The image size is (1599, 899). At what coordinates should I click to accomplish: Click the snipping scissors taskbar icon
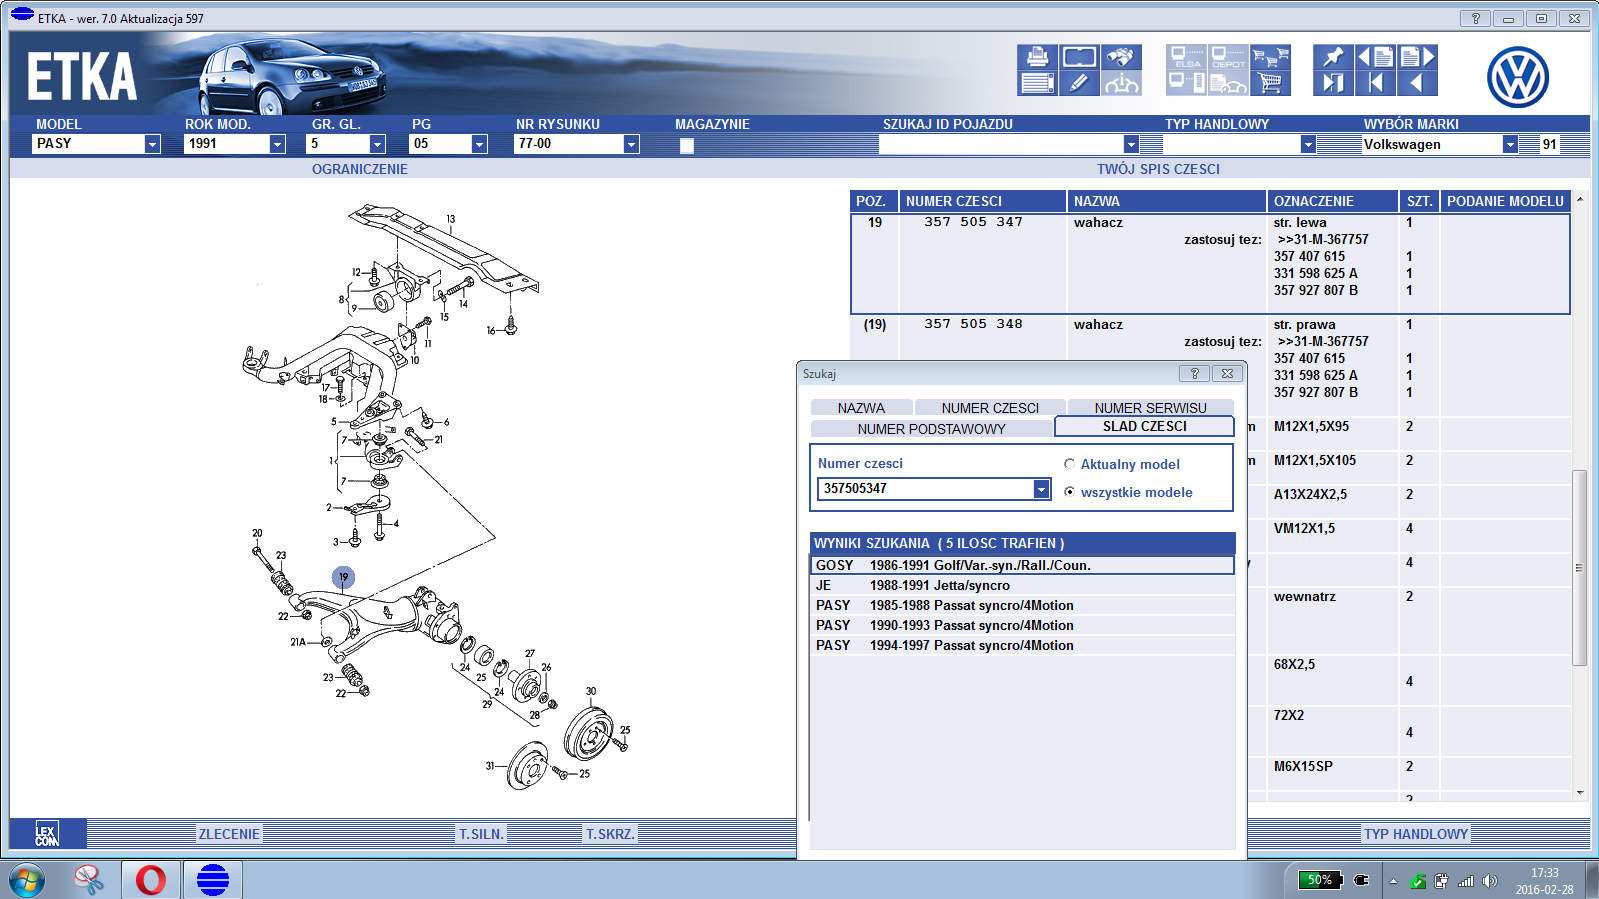pyautogui.click(x=89, y=880)
